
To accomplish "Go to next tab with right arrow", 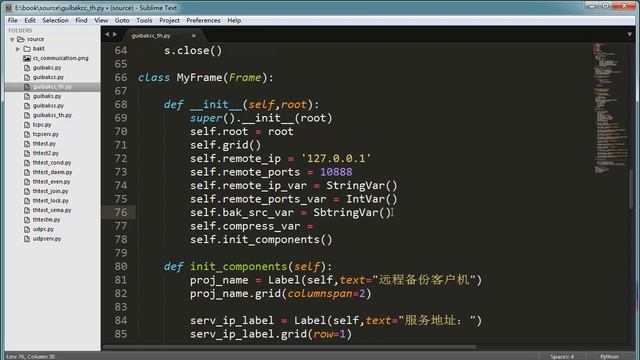I will pos(115,35).
